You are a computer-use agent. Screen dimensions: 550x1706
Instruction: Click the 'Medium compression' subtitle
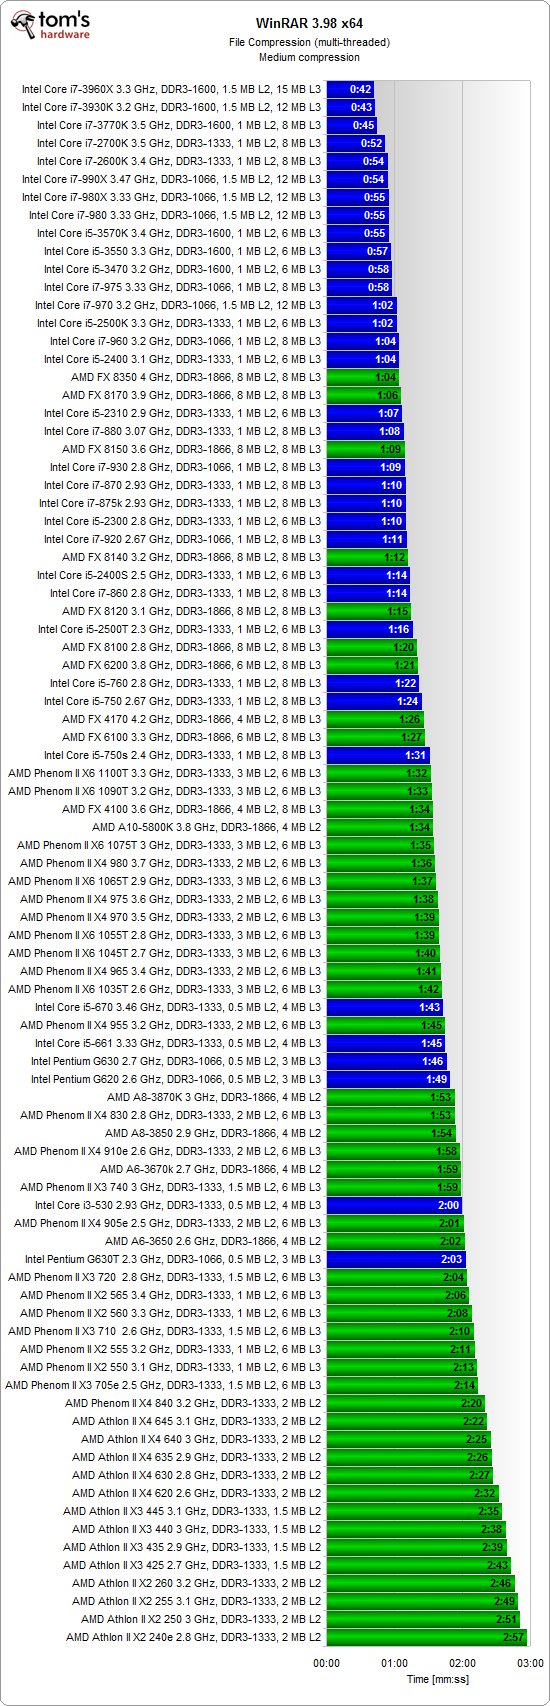pos(308,58)
